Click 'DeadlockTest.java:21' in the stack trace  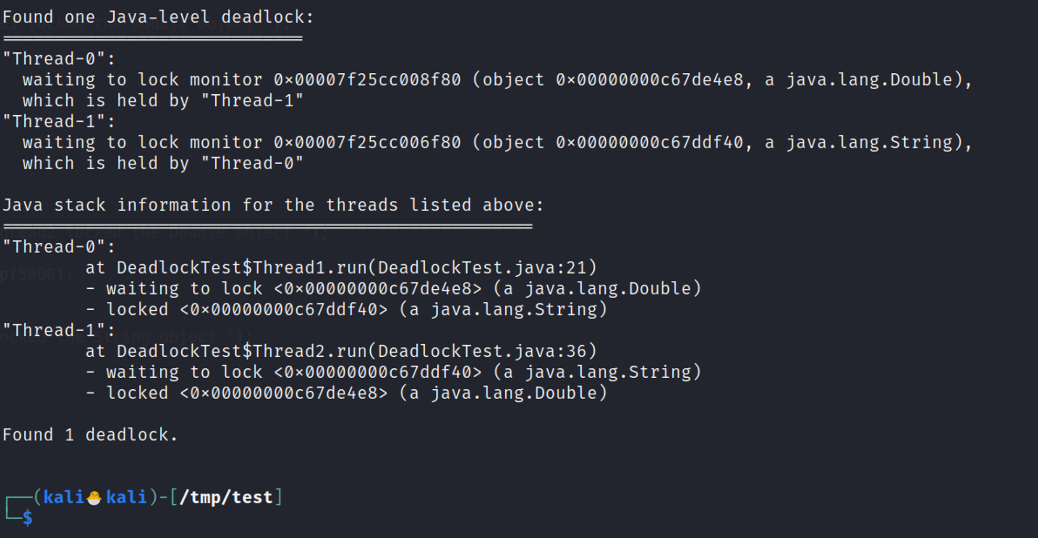click(482, 268)
